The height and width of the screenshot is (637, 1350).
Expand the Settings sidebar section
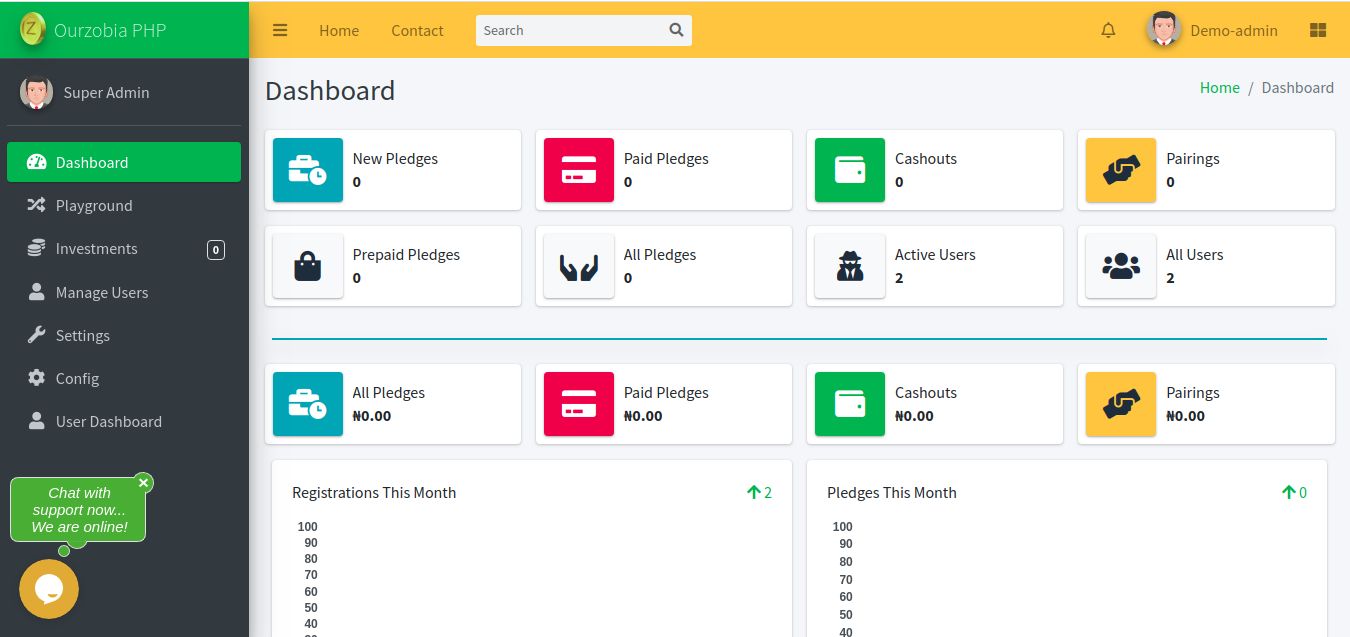pyautogui.click(x=82, y=335)
